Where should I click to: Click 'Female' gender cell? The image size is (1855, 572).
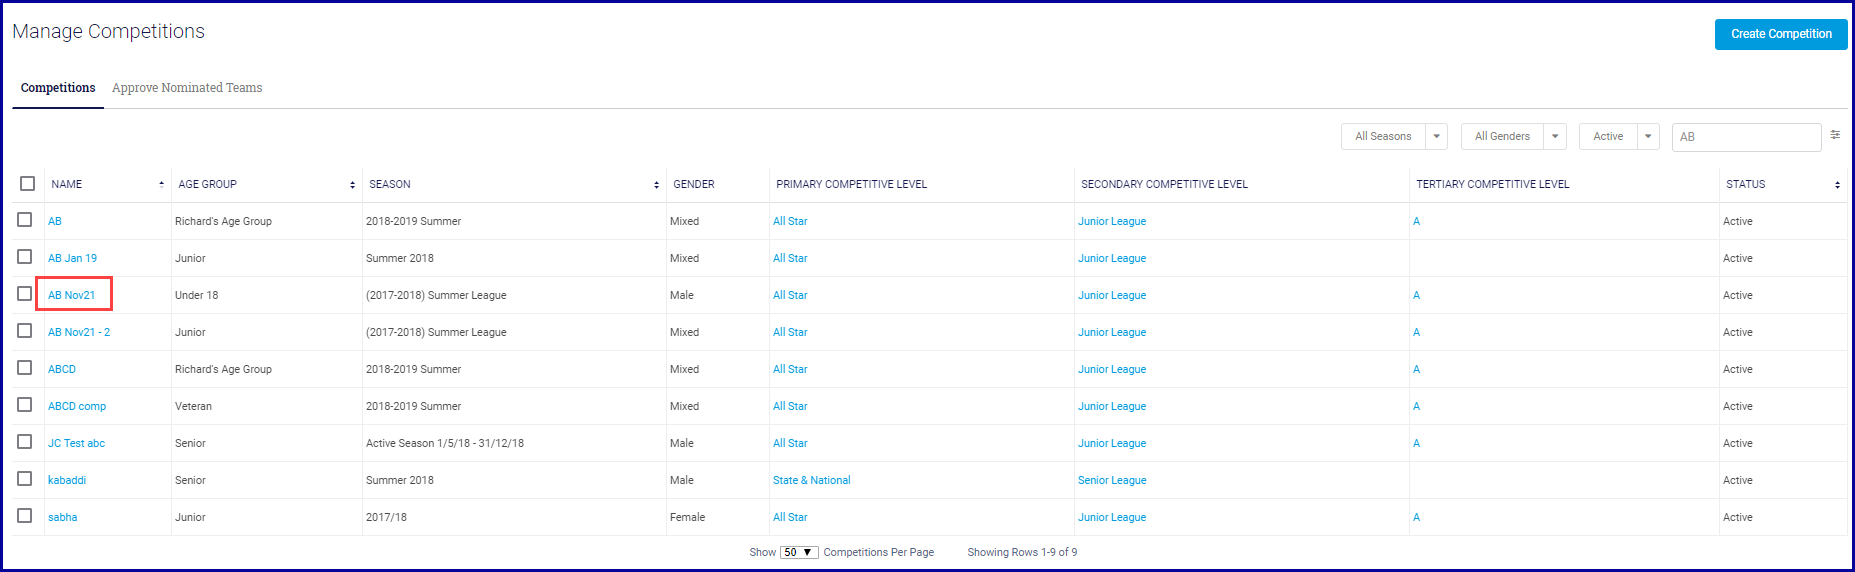click(687, 517)
